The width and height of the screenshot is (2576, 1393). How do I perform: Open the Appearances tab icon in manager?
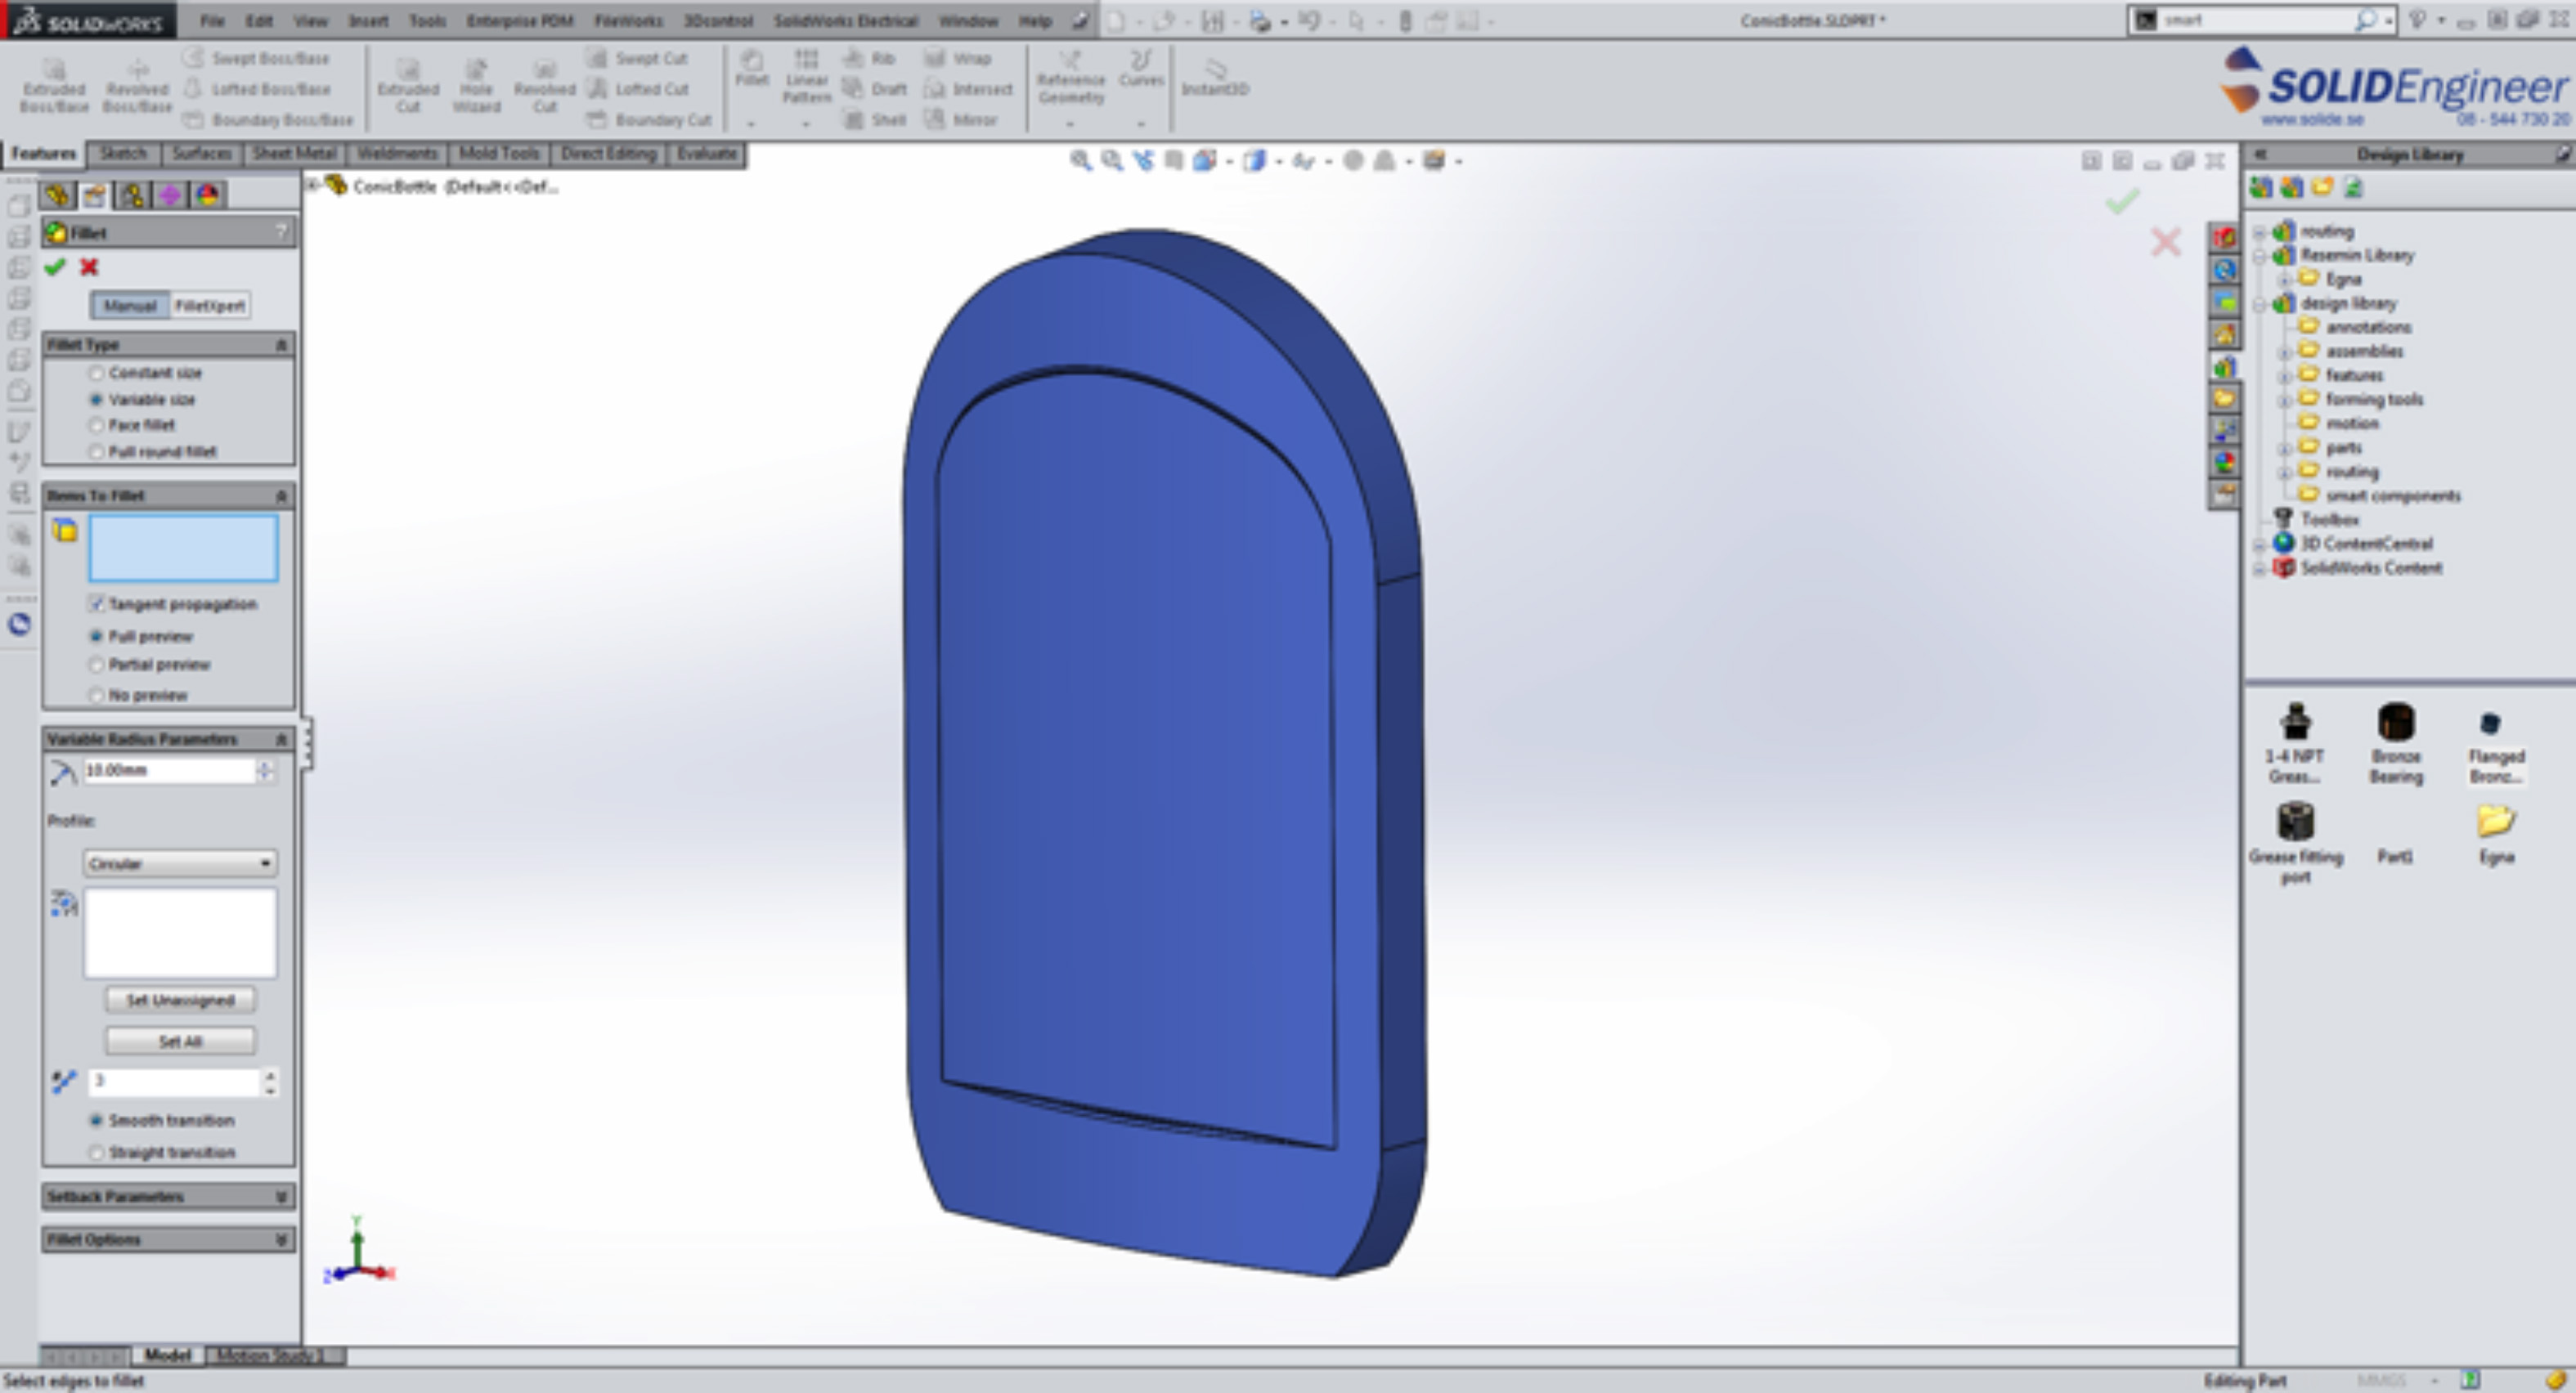[x=208, y=195]
